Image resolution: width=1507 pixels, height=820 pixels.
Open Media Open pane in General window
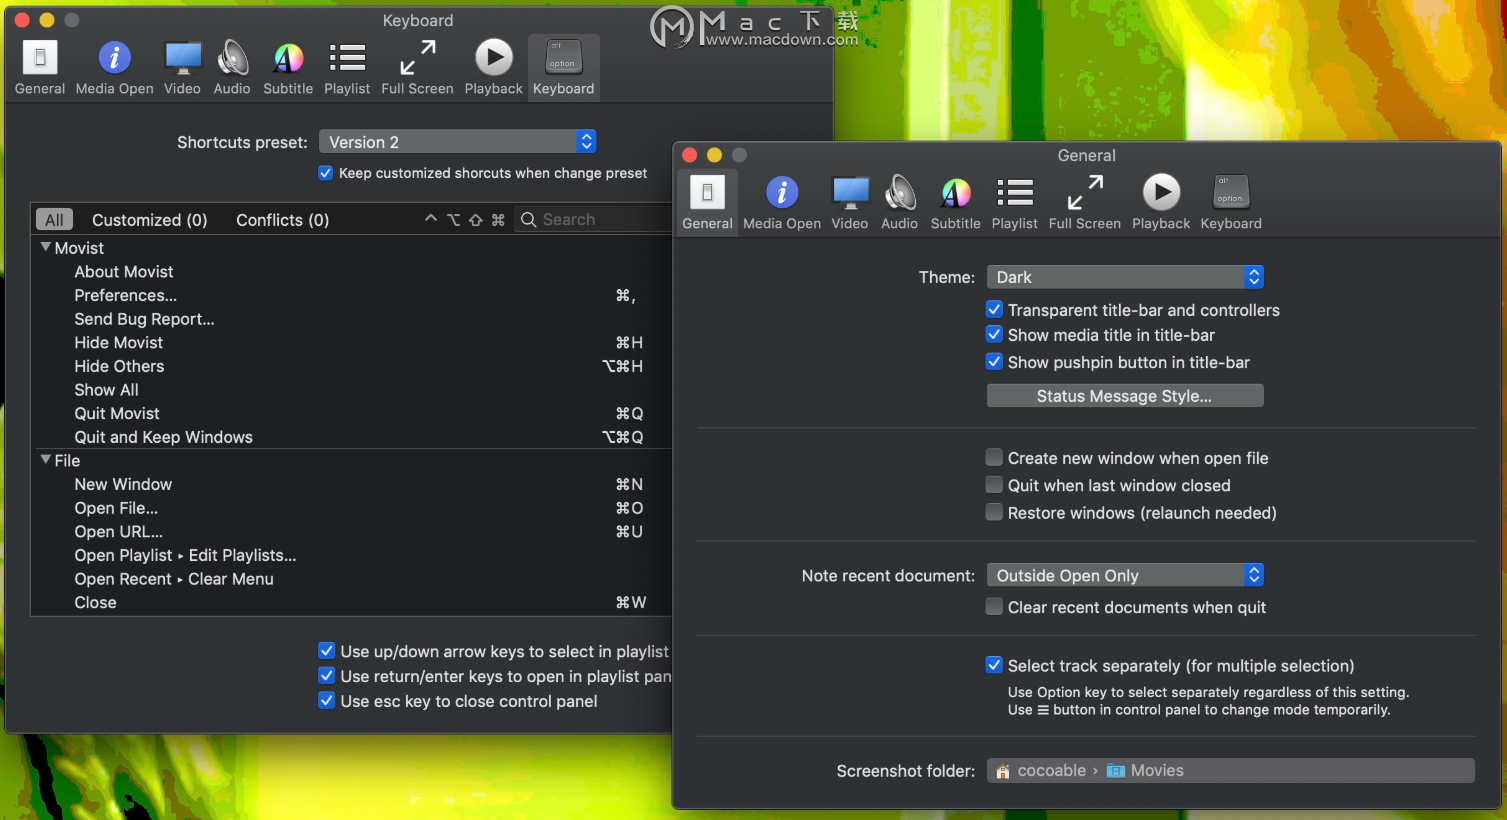tap(781, 202)
